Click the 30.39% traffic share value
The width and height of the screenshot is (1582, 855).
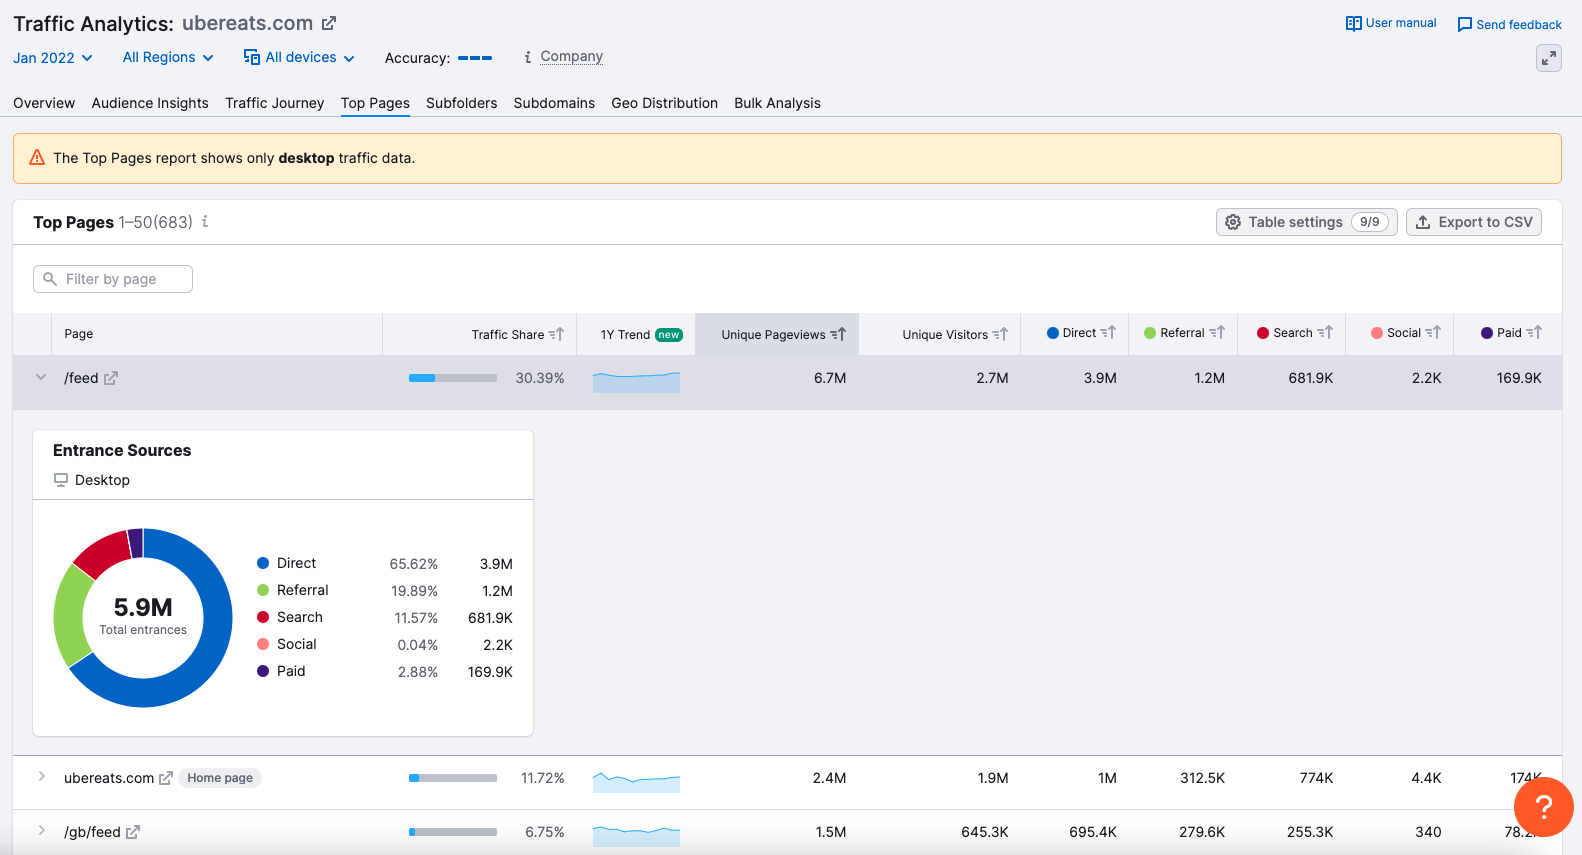540,378
